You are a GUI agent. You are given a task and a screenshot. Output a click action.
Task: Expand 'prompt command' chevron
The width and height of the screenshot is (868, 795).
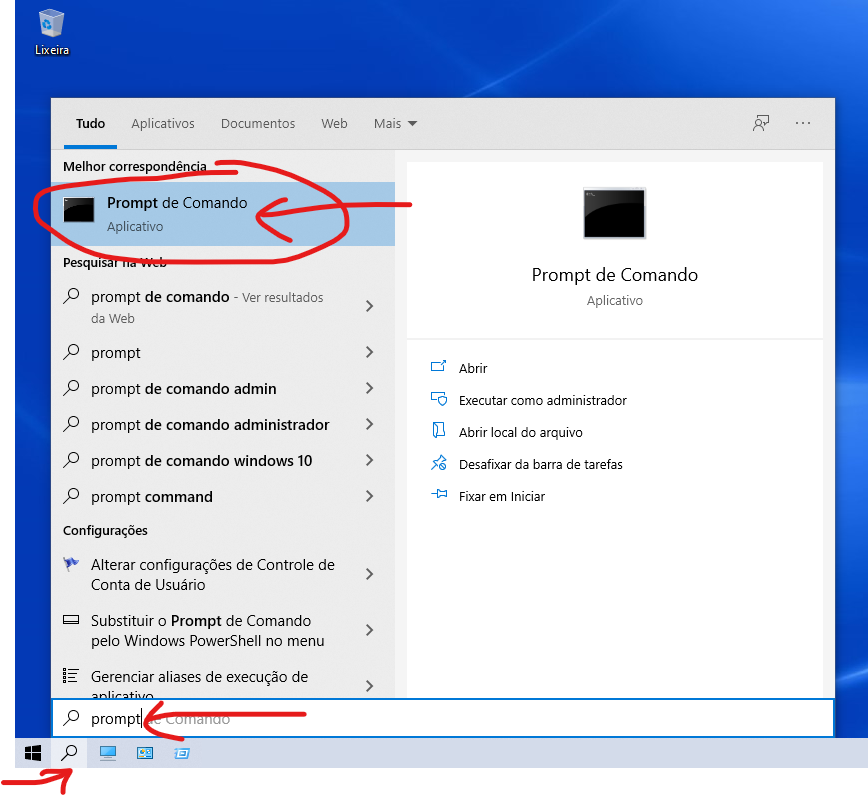[x=370, y=496]
